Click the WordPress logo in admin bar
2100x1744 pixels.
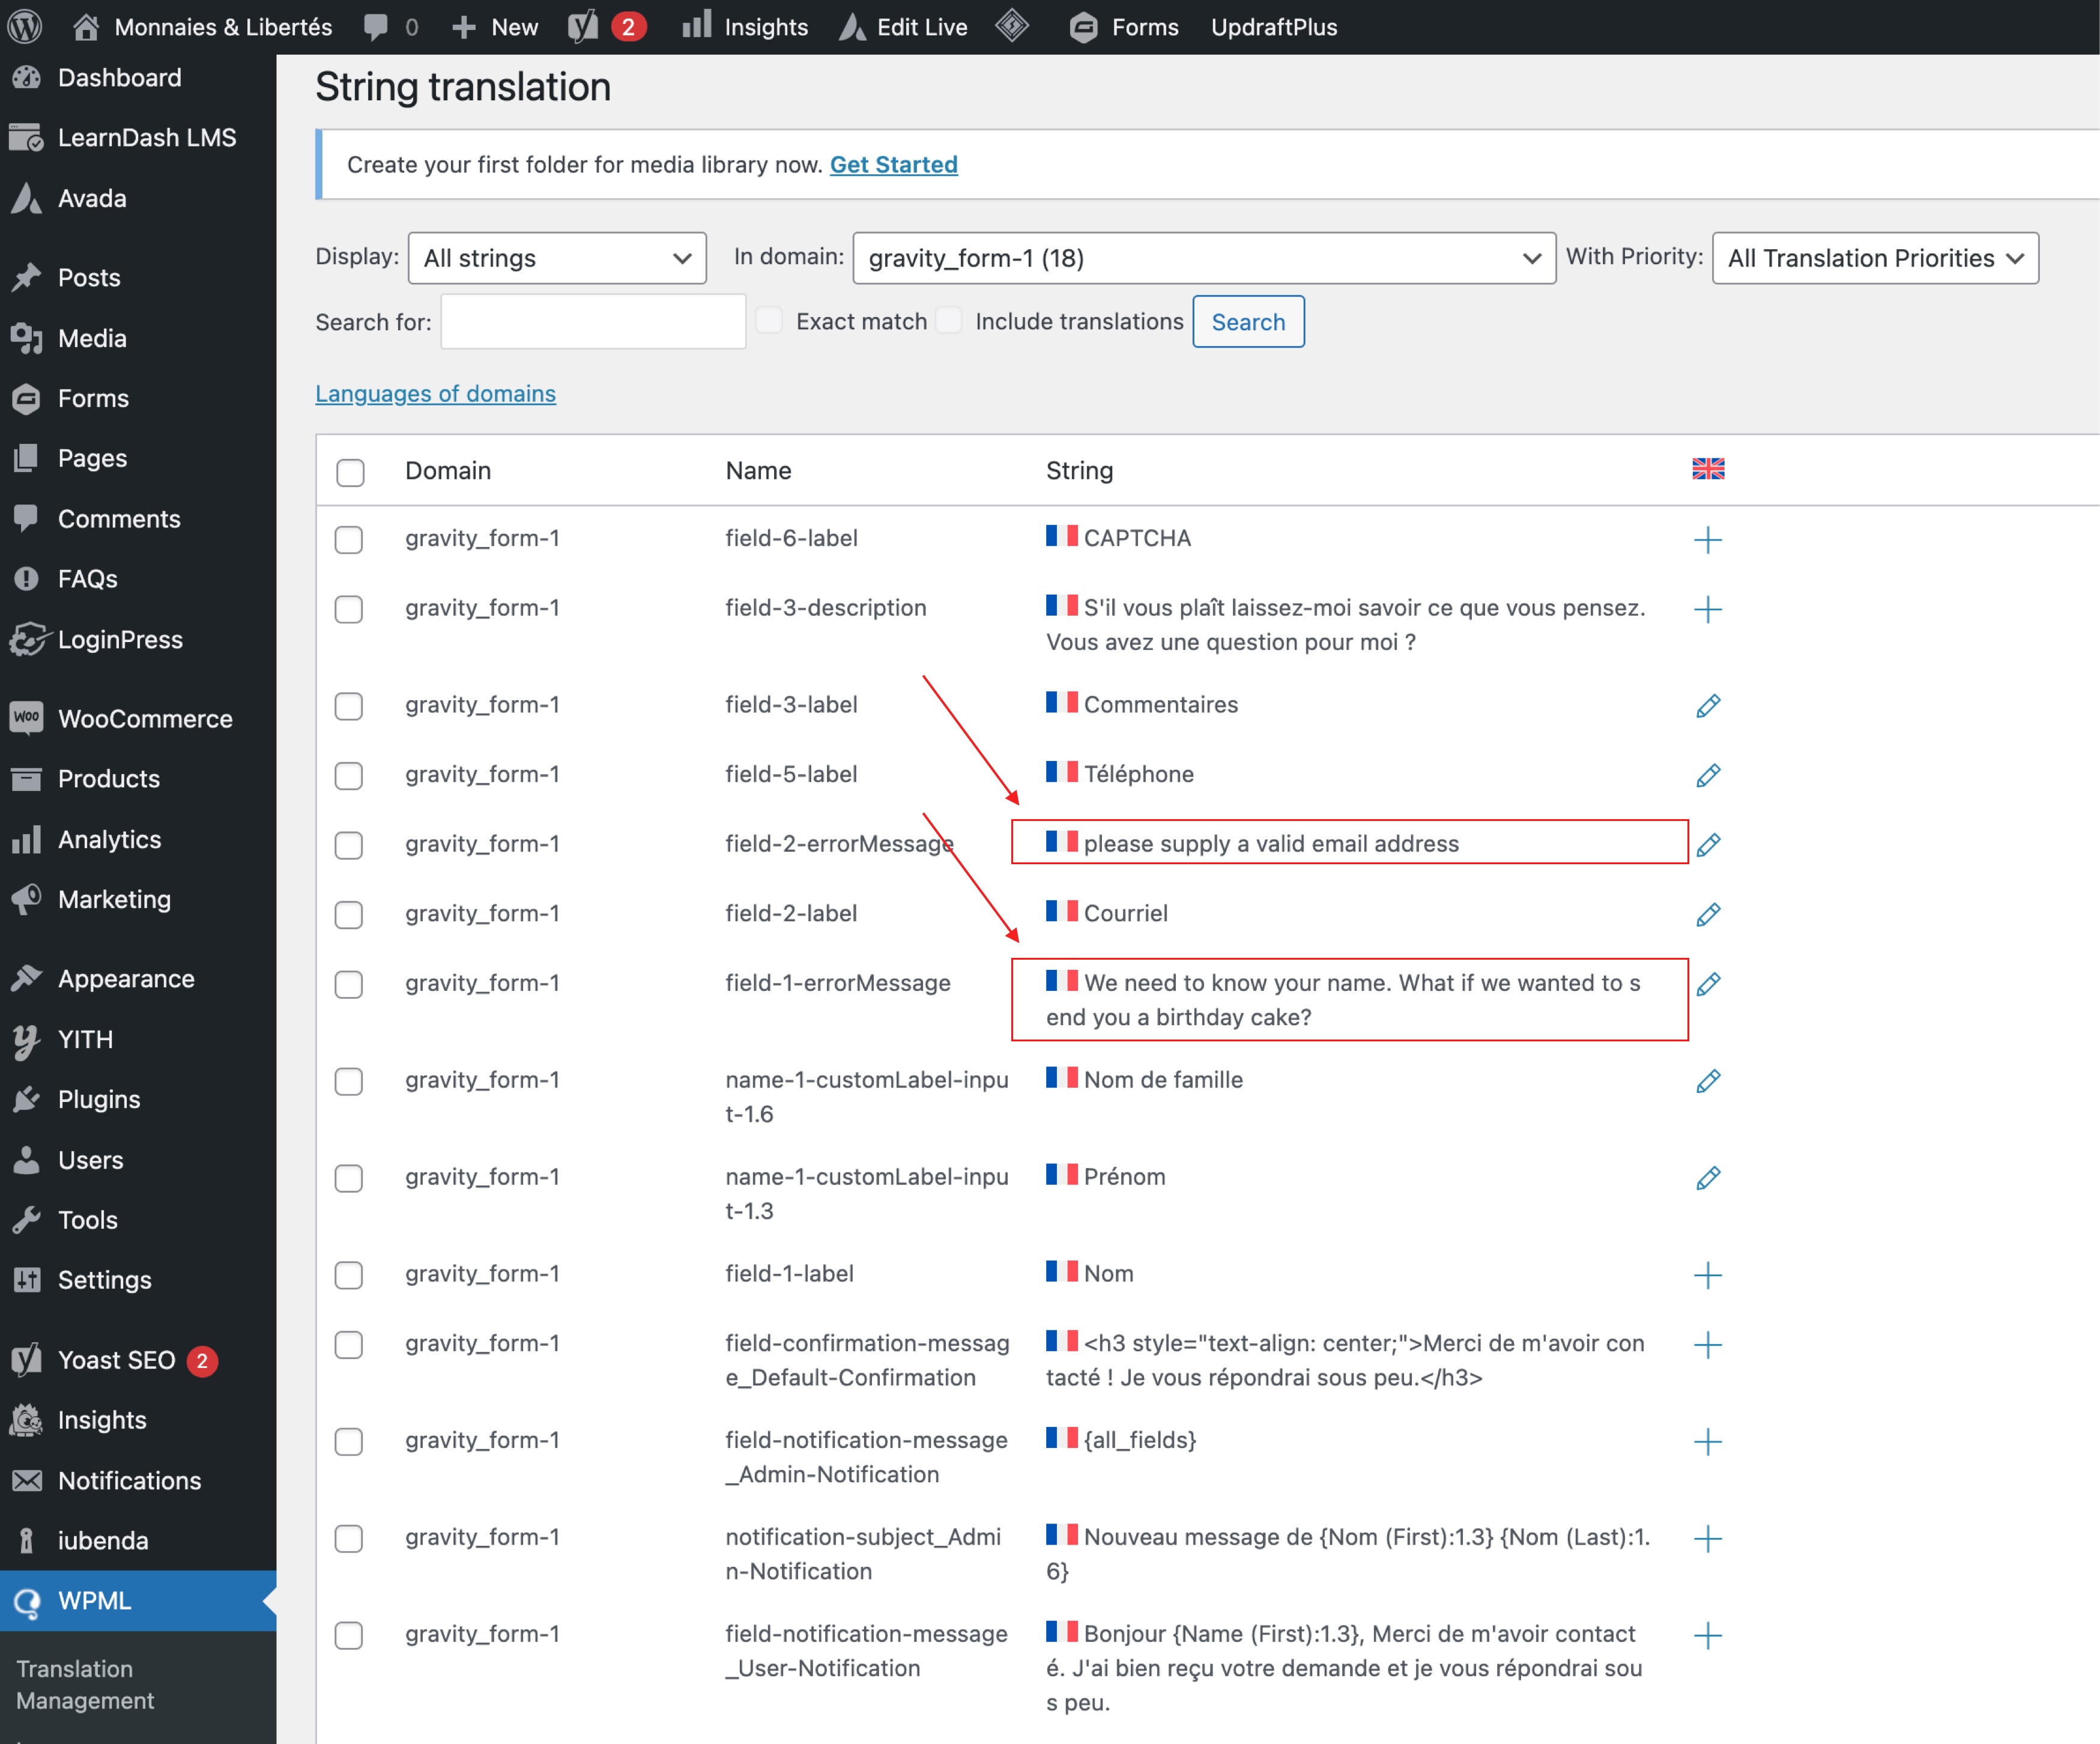click(24, 27)
